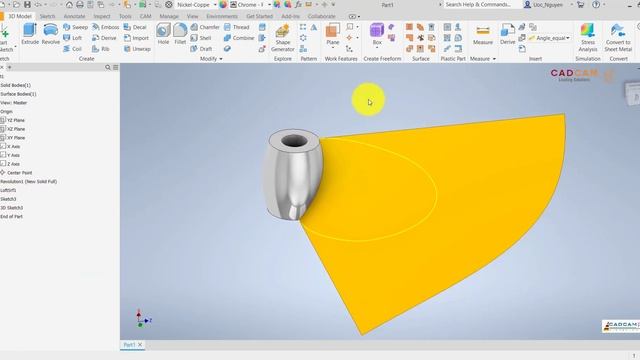Screen dimensions: 640x360
Task: Select End of Part marker in browser
Action: (11, 217)
